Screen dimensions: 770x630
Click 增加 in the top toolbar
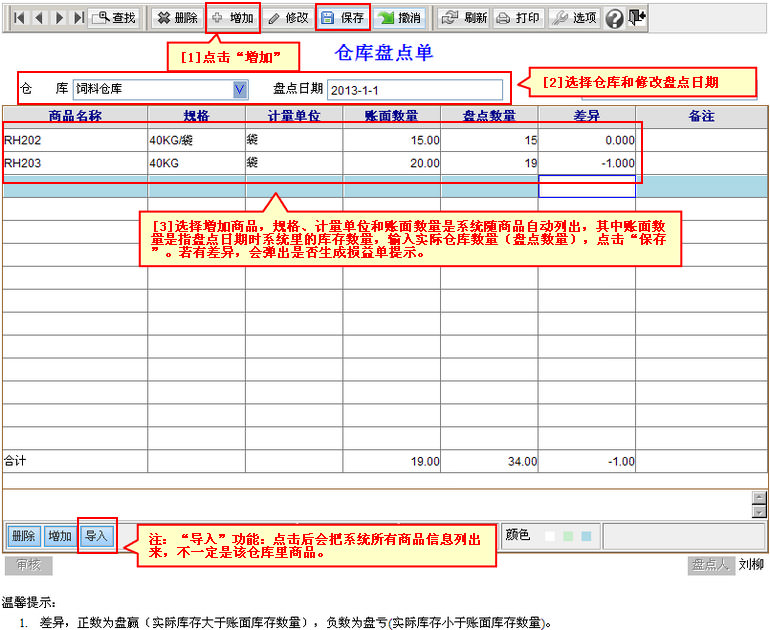coord(232,18)
